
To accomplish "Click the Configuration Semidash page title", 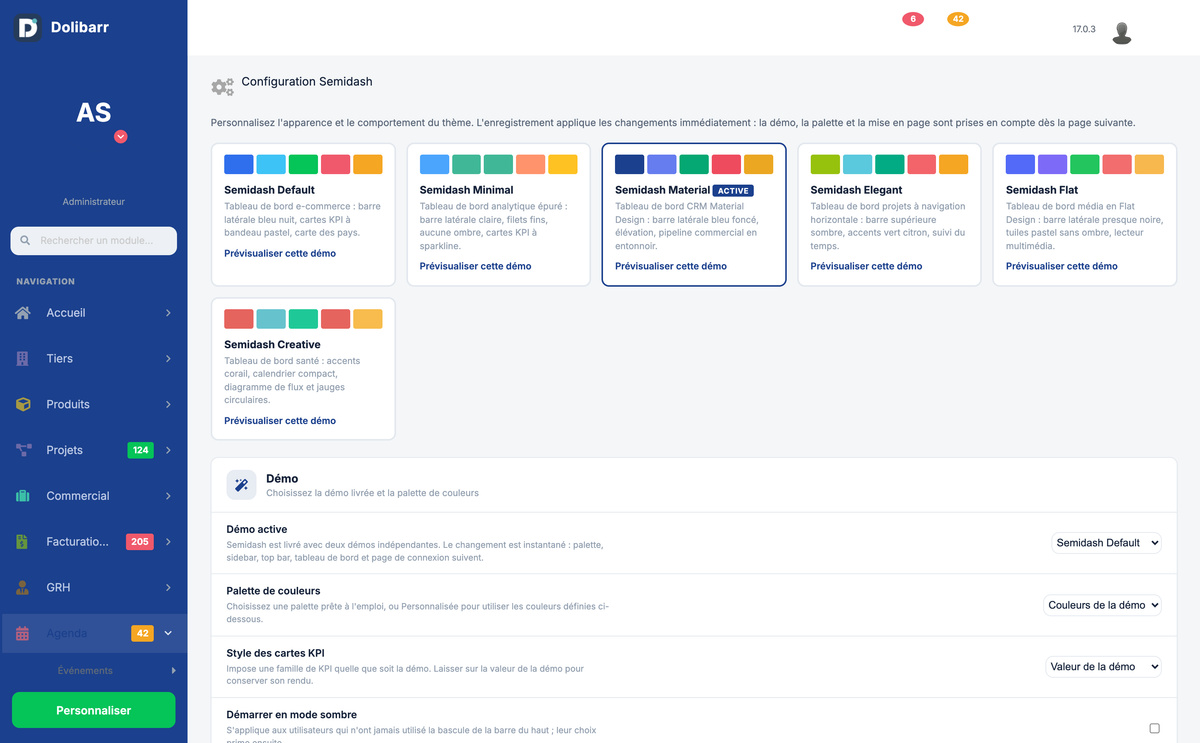I will tap(307, 82).
